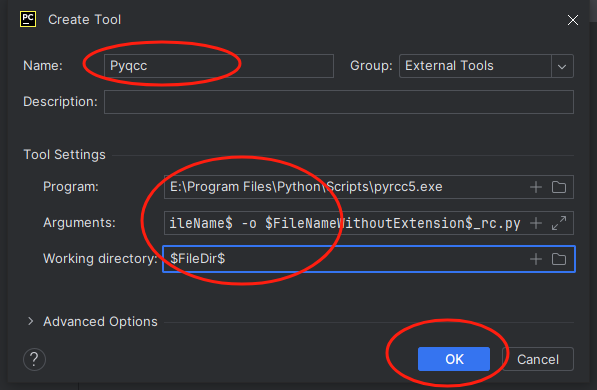Focus the Name field containing Pyqcc
Viewport: 597px width, 390px height.
[219, 66]
